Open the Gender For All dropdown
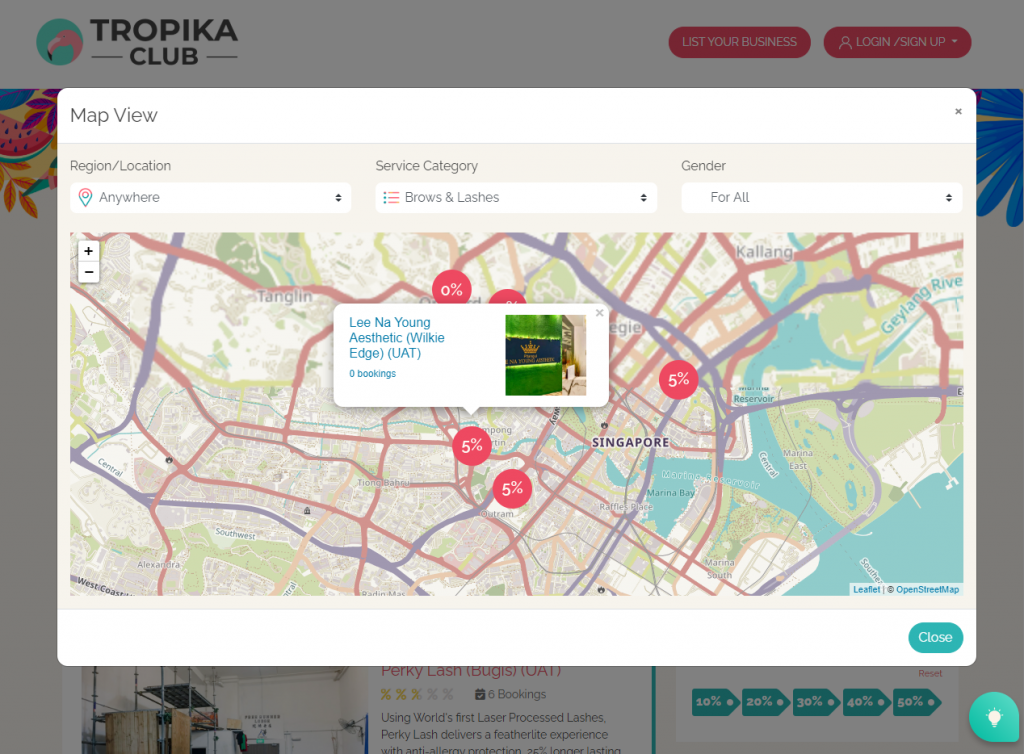The image size is (1024, 754). (822, 198)
